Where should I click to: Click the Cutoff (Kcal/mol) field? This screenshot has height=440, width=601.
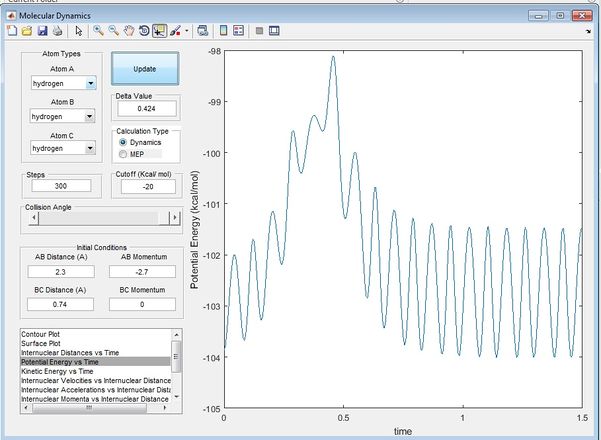(x=148, y=187)
